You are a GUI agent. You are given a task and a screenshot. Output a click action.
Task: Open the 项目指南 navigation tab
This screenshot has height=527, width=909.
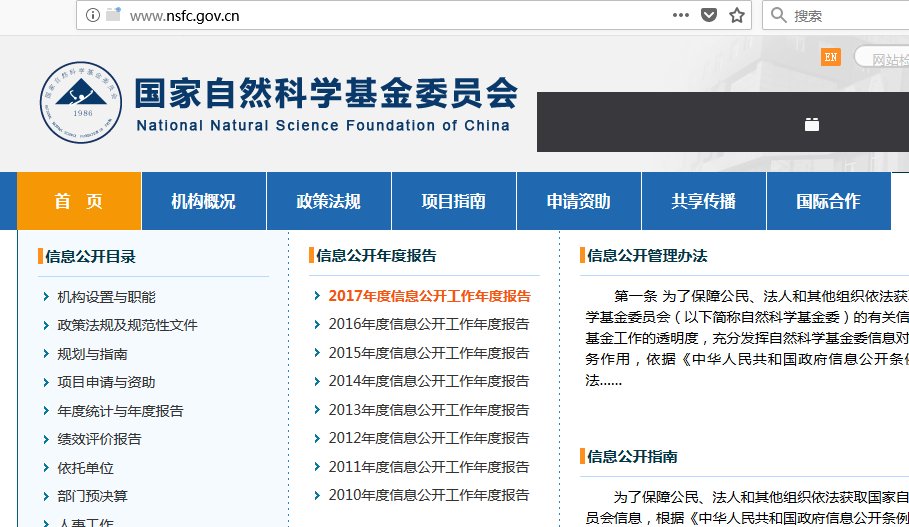click(x=454, y=201)
